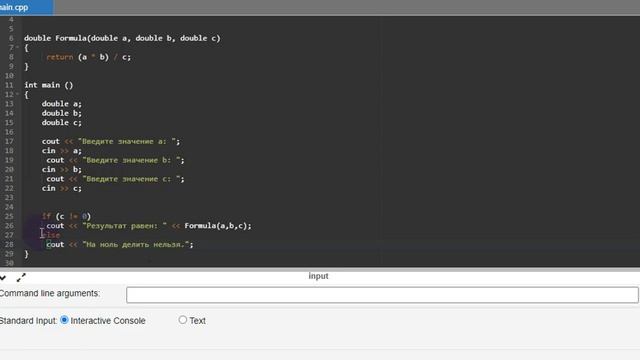Click the 'double b;' declaration line
The width and height of the screenshot is (640, 360).
click(x=62, y=113)
